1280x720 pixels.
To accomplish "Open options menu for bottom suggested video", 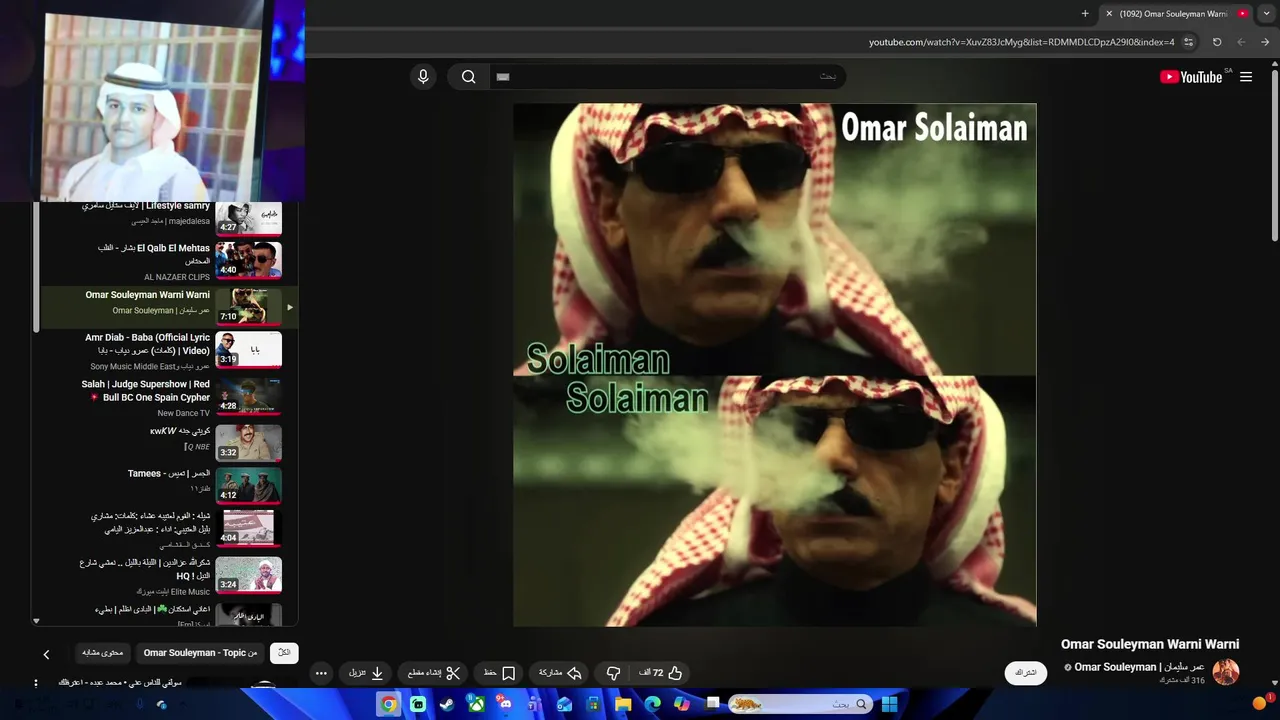I will [x=36, y=683].
